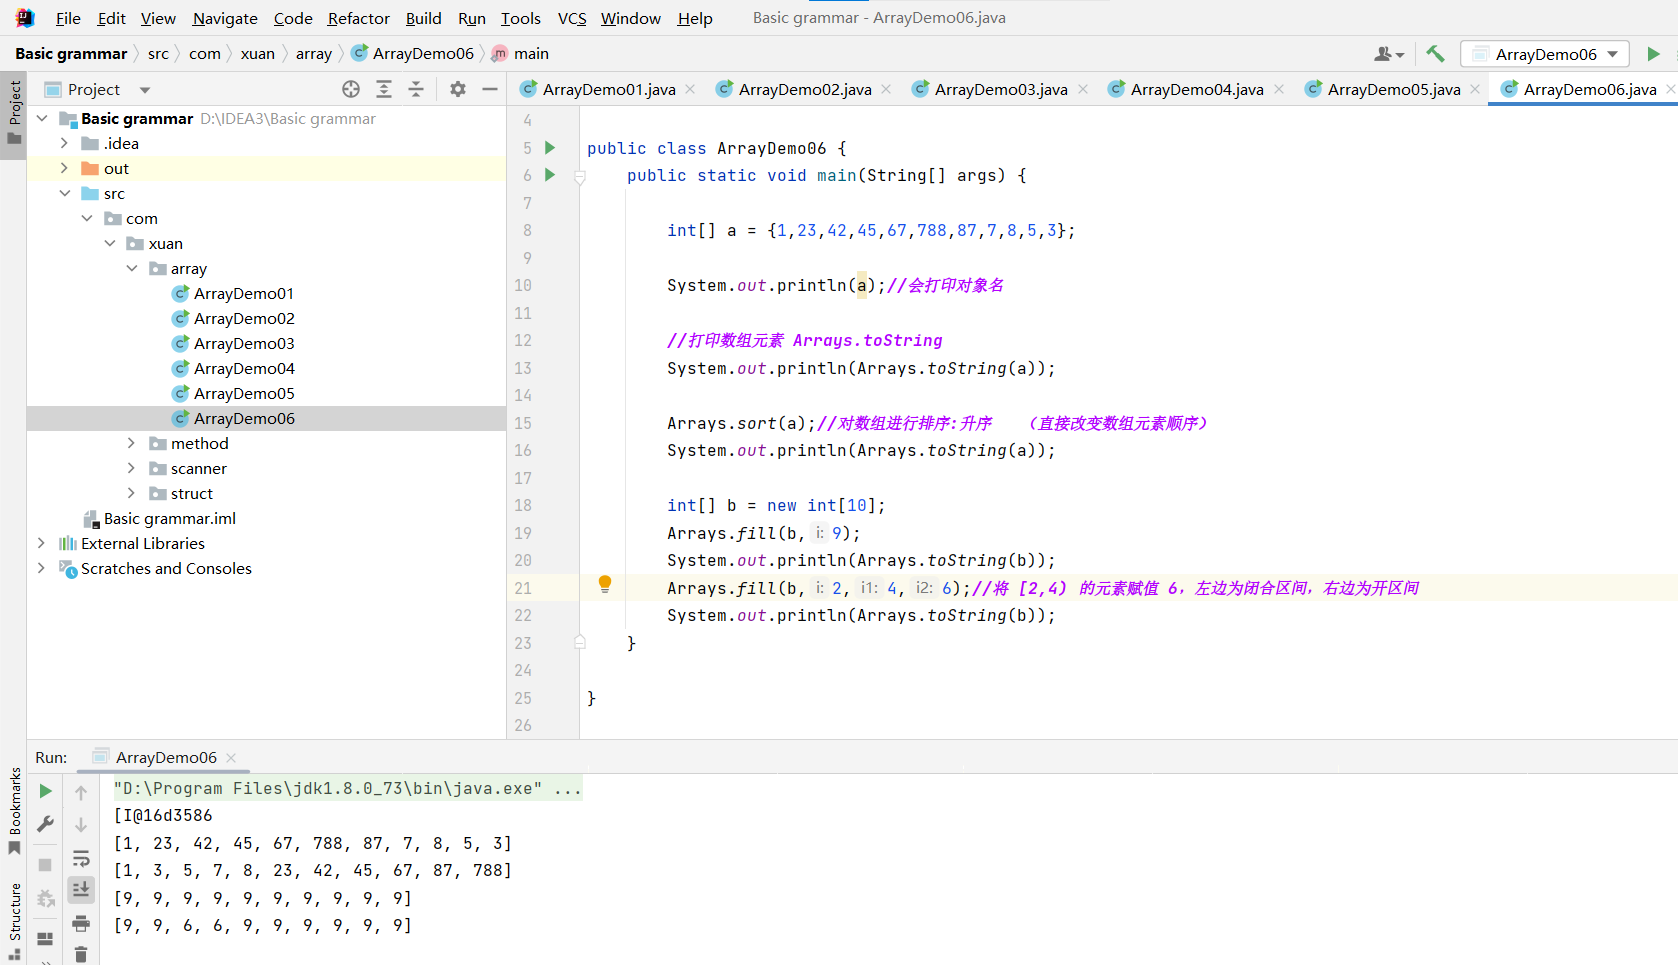Click the java.exe command line in console
Viewport: 1678px width, 965px height.
click(x=347, y=788)
